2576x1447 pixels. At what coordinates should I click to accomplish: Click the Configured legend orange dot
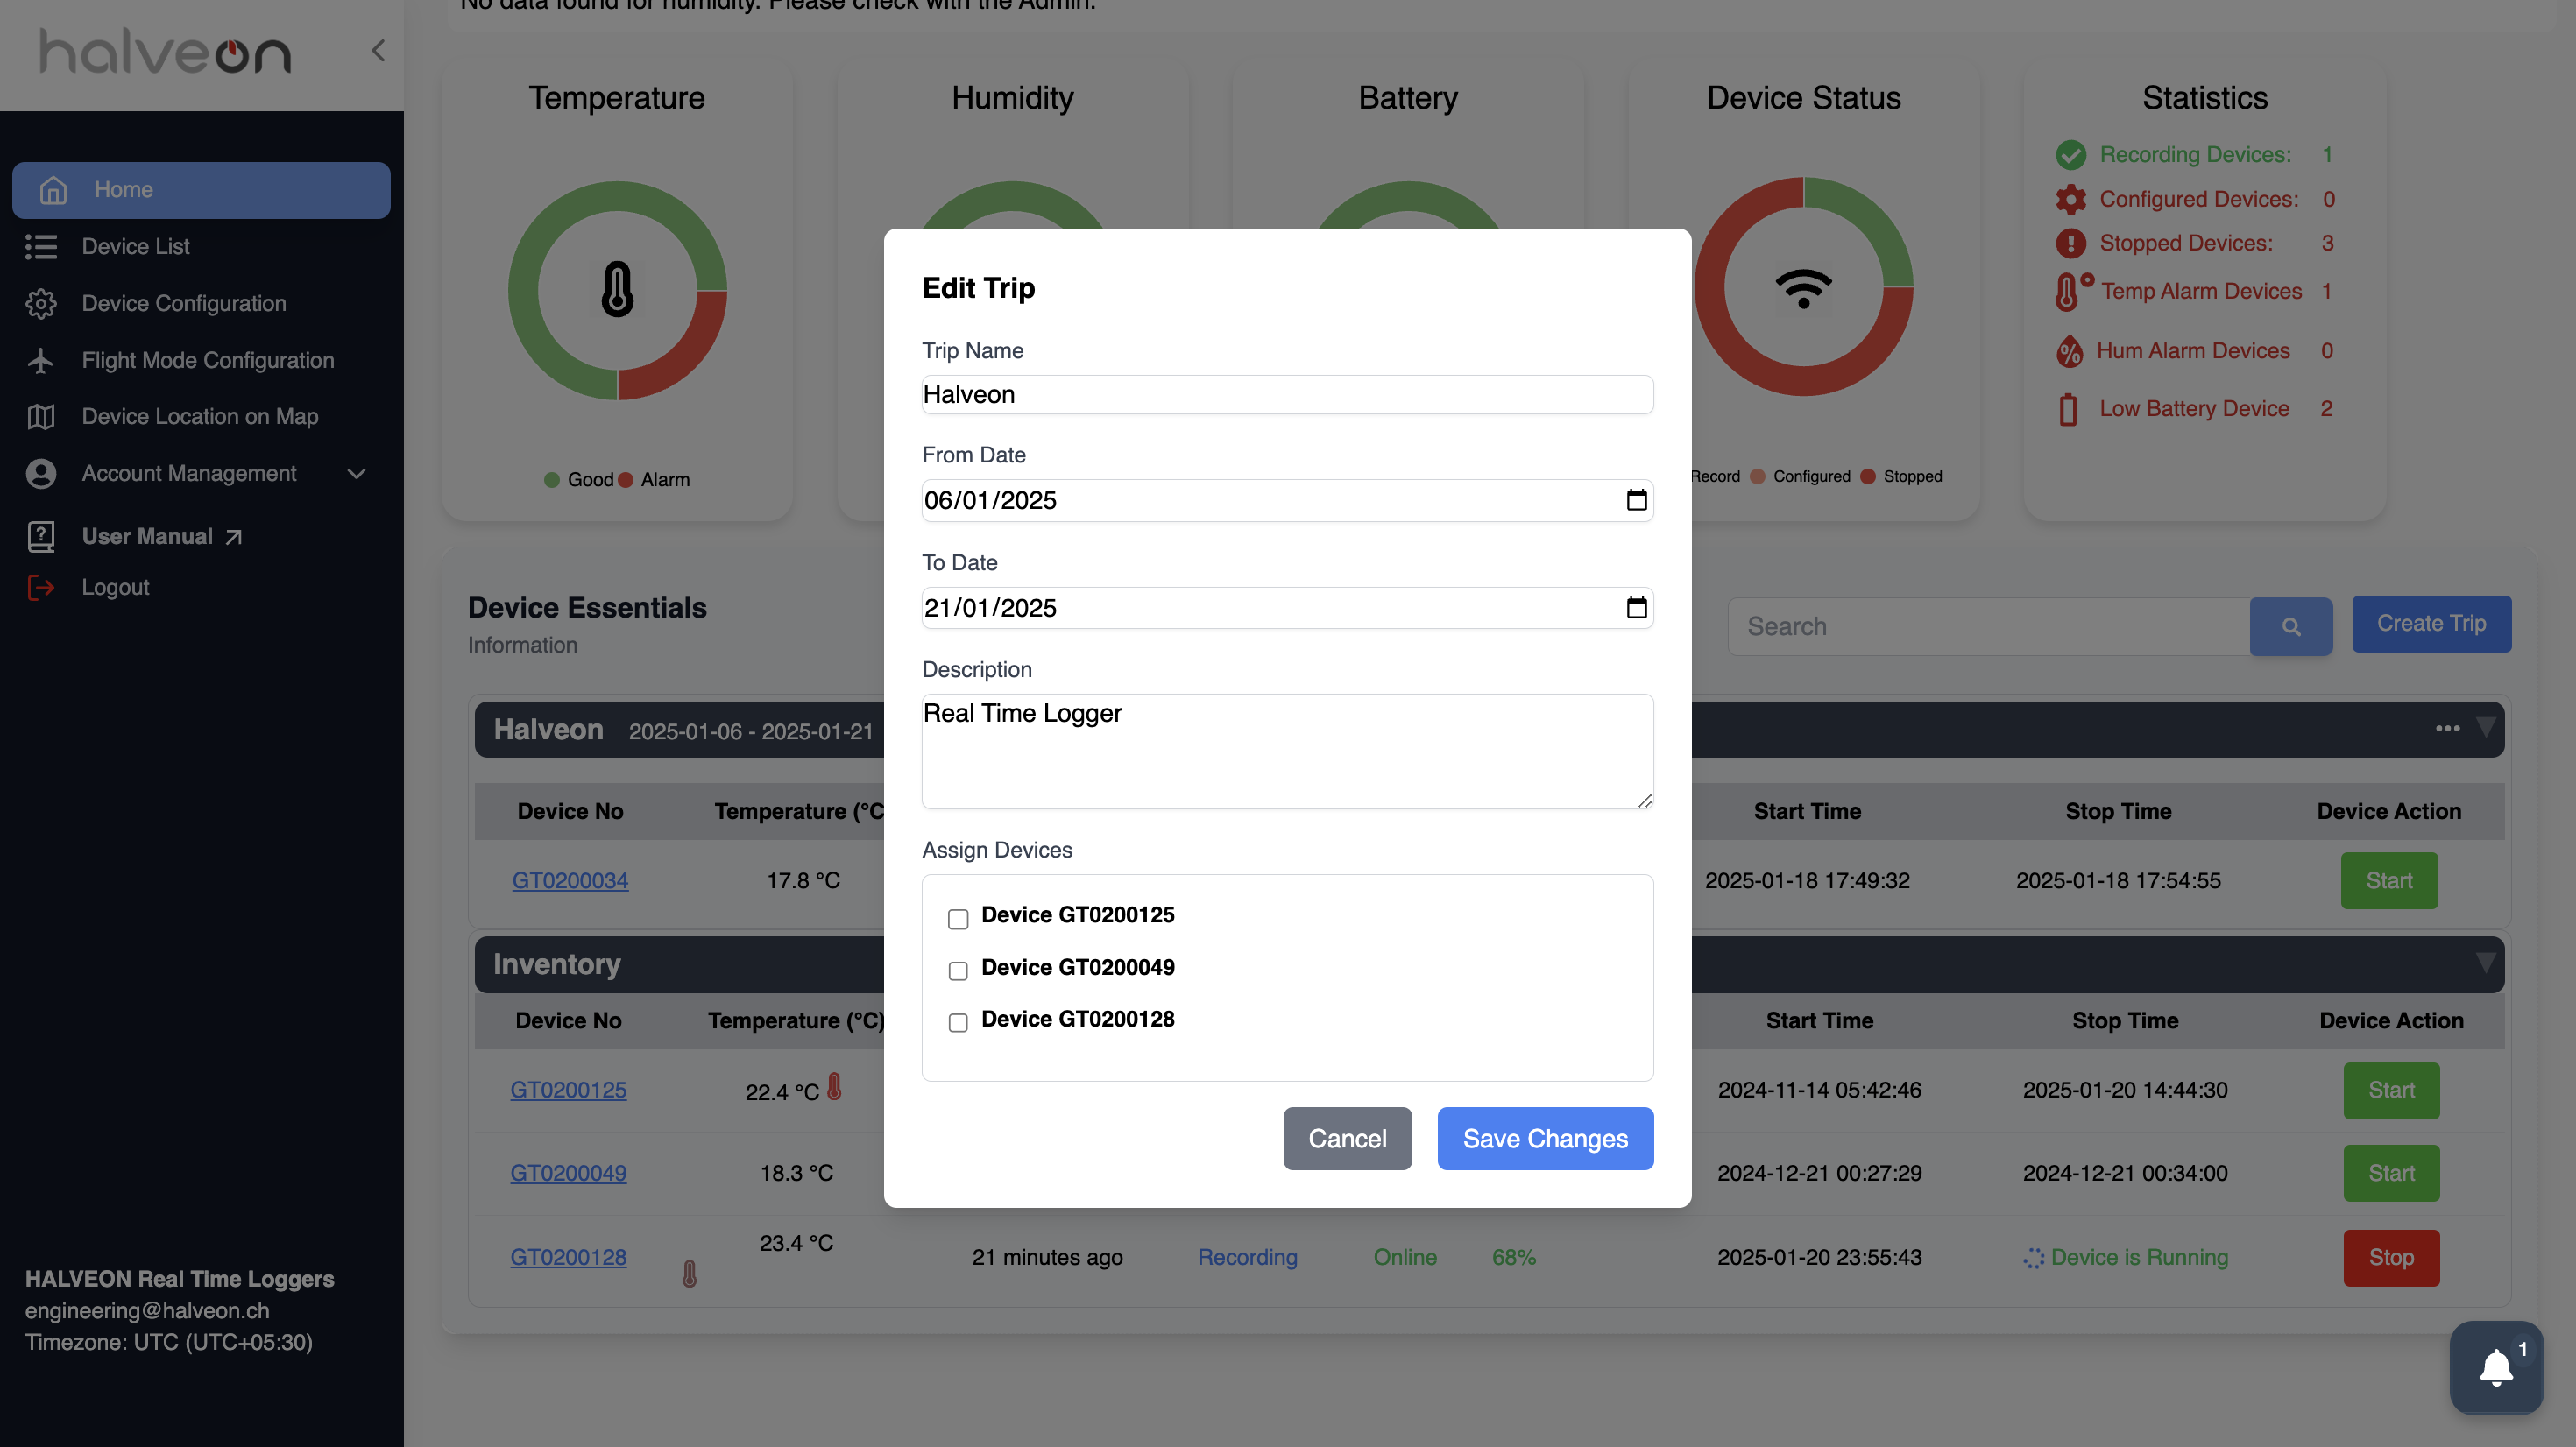(1757, 476)
